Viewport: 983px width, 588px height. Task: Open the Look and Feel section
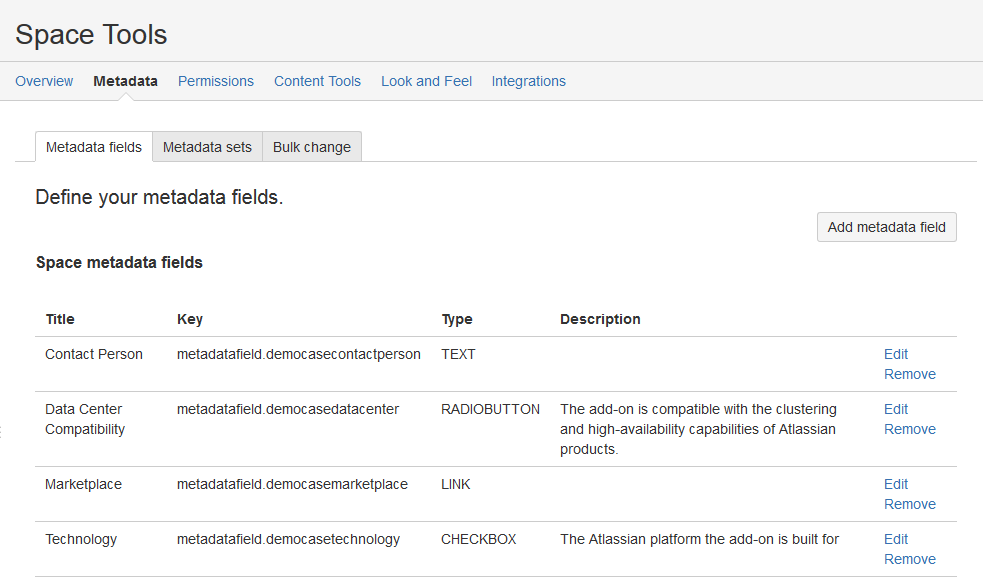pyautogui.click(x=426, y=81)
